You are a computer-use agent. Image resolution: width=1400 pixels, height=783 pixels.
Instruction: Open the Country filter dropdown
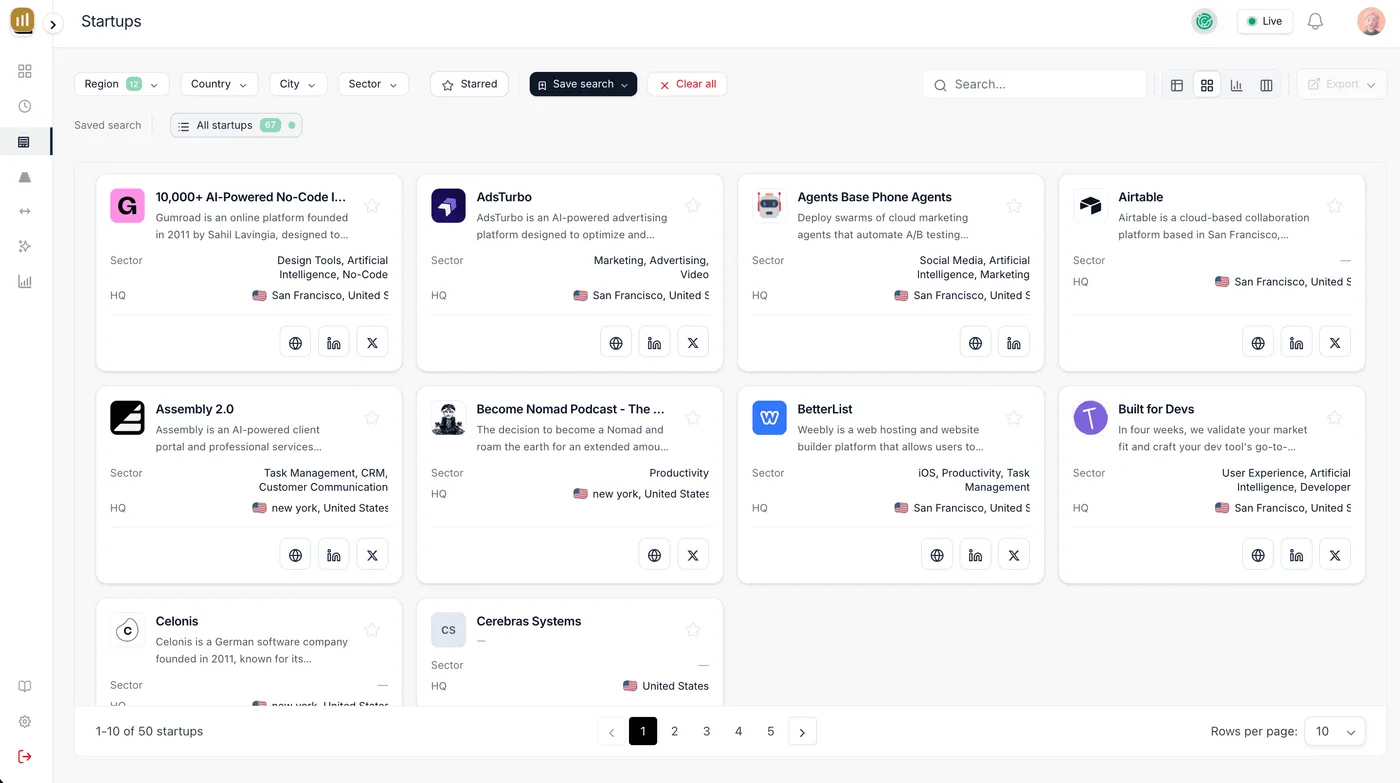(x=219, y=84)
